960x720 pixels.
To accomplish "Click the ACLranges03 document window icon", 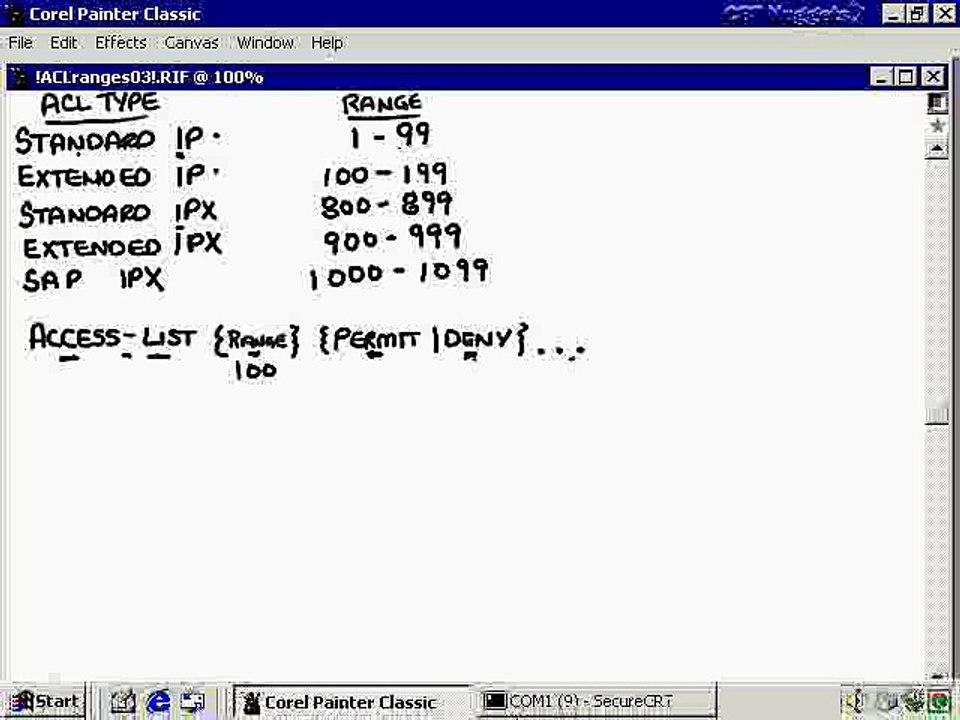I will click(20, 78).
